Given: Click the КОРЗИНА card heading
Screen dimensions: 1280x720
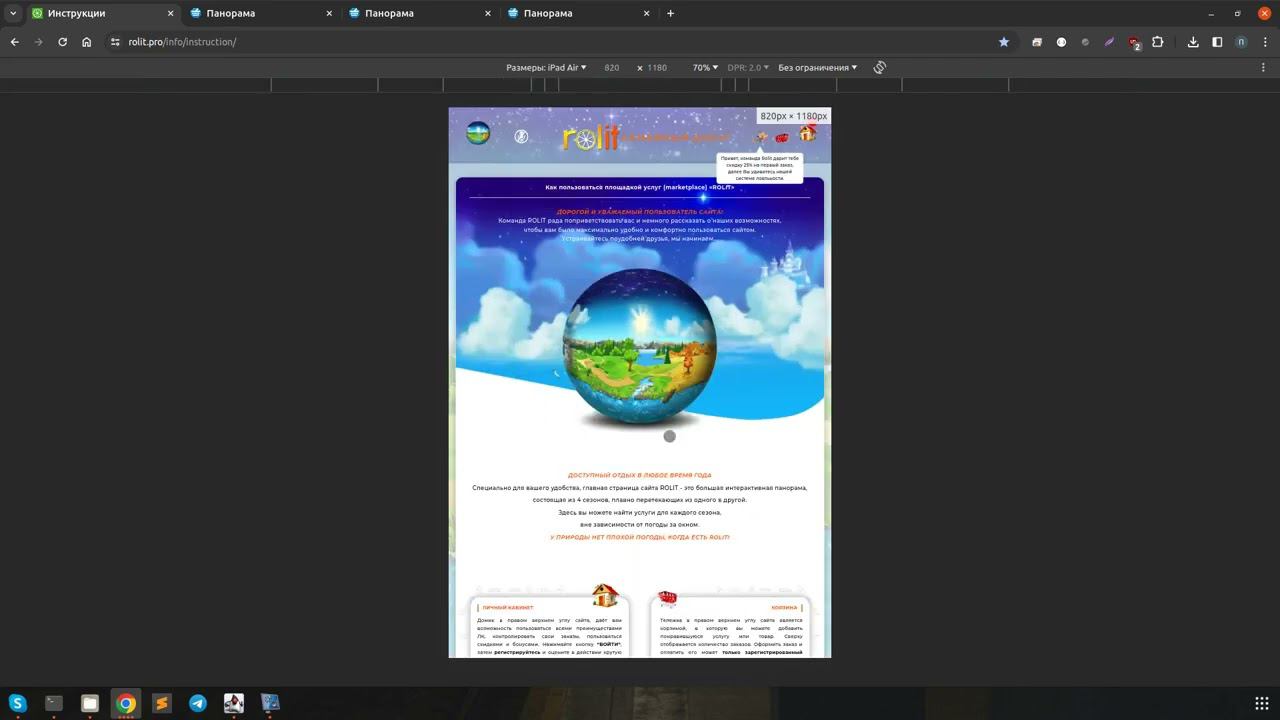Looking at the screenshot, I should pos(784,608).
